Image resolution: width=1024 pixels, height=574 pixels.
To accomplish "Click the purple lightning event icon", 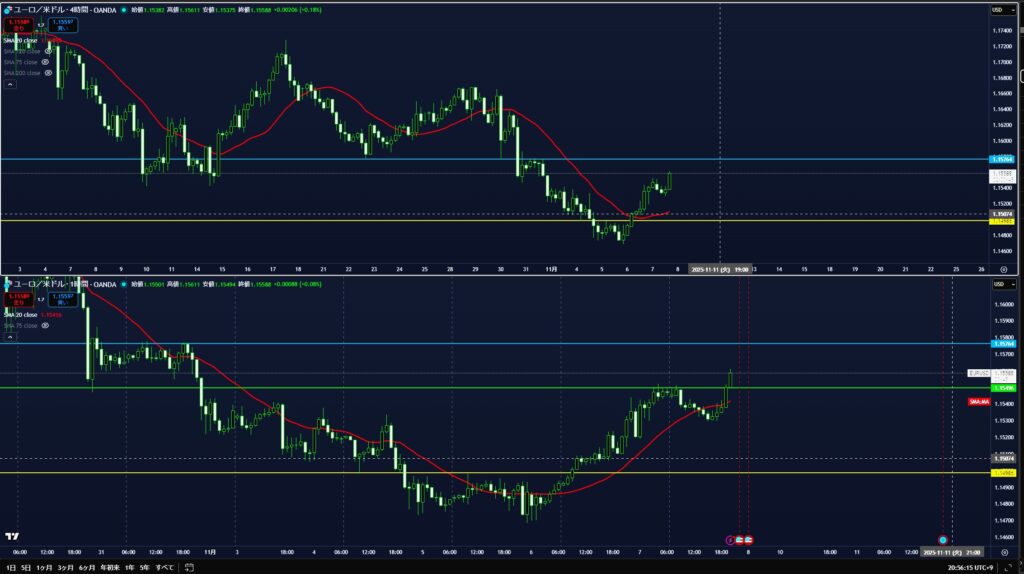I will pyautogui.click(x=729, y=539).
